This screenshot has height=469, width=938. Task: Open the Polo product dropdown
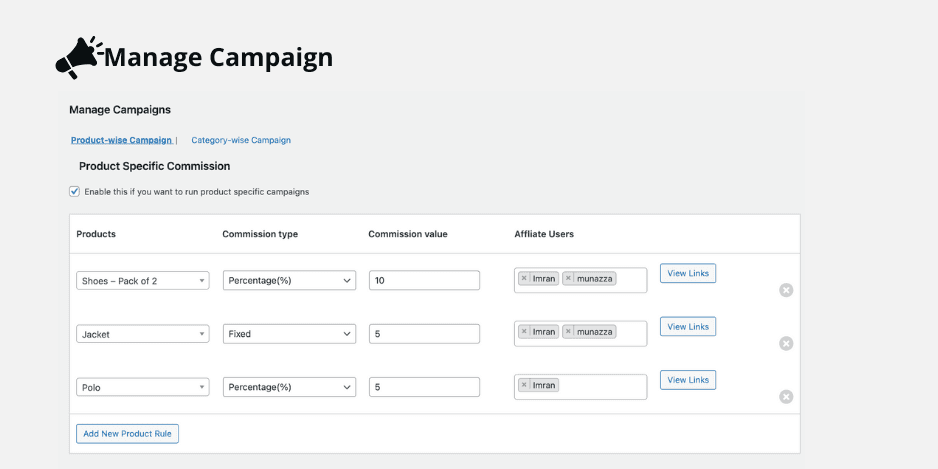tap(142, 387)
